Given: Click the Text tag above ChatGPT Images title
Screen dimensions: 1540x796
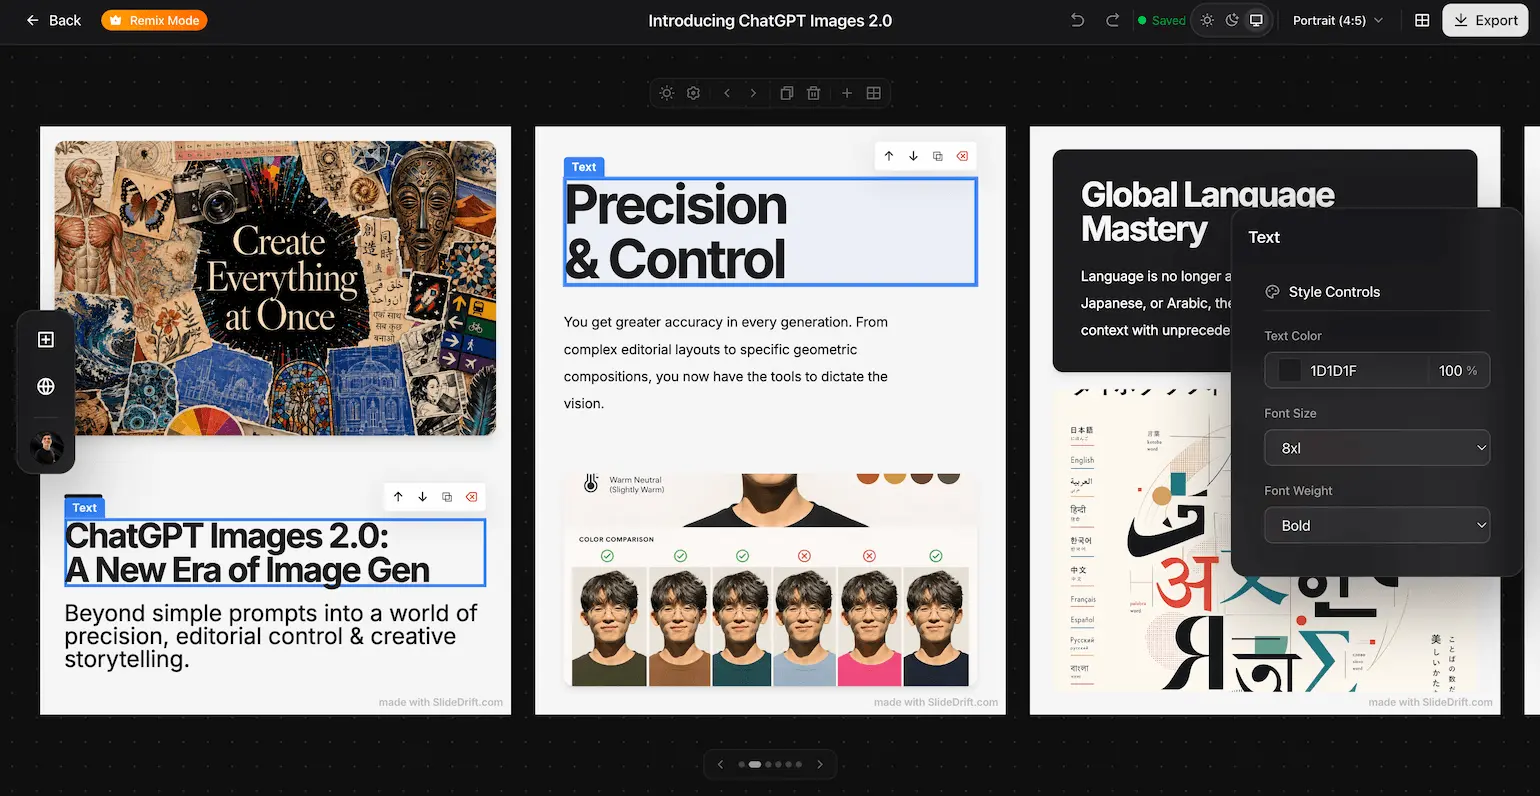Looking at the screenshot, I should 85,507.
